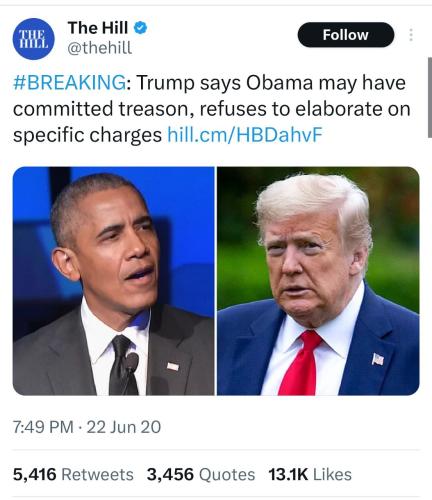The image size is (432, 500).
Task: Open The Hill display name
Action: (98, 28)
